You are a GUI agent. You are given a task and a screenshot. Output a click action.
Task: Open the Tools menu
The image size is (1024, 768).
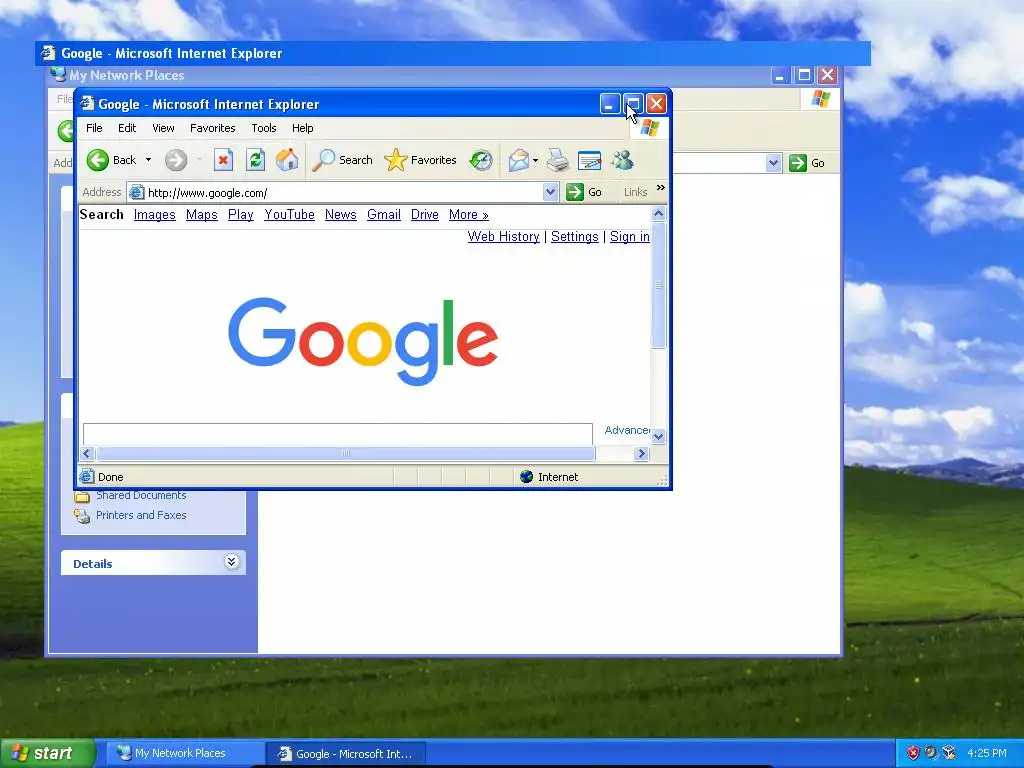(264, 128)
